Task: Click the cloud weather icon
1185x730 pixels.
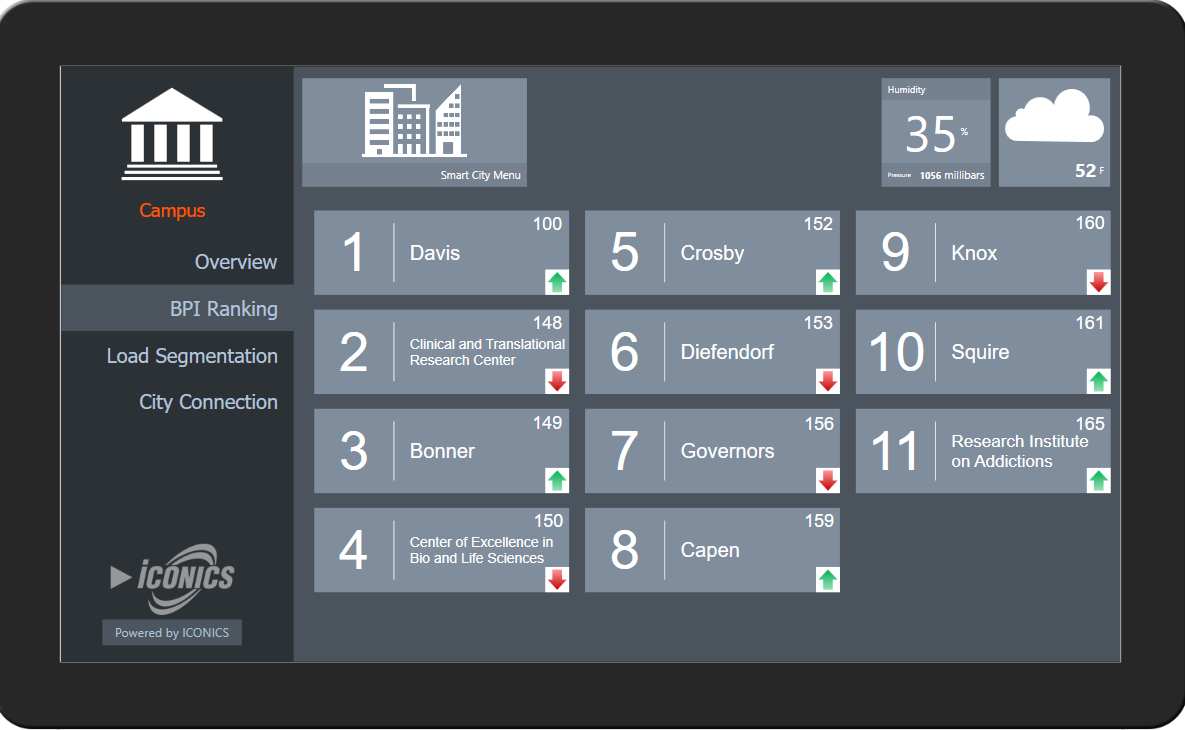Action: (x=1054, y=120)
